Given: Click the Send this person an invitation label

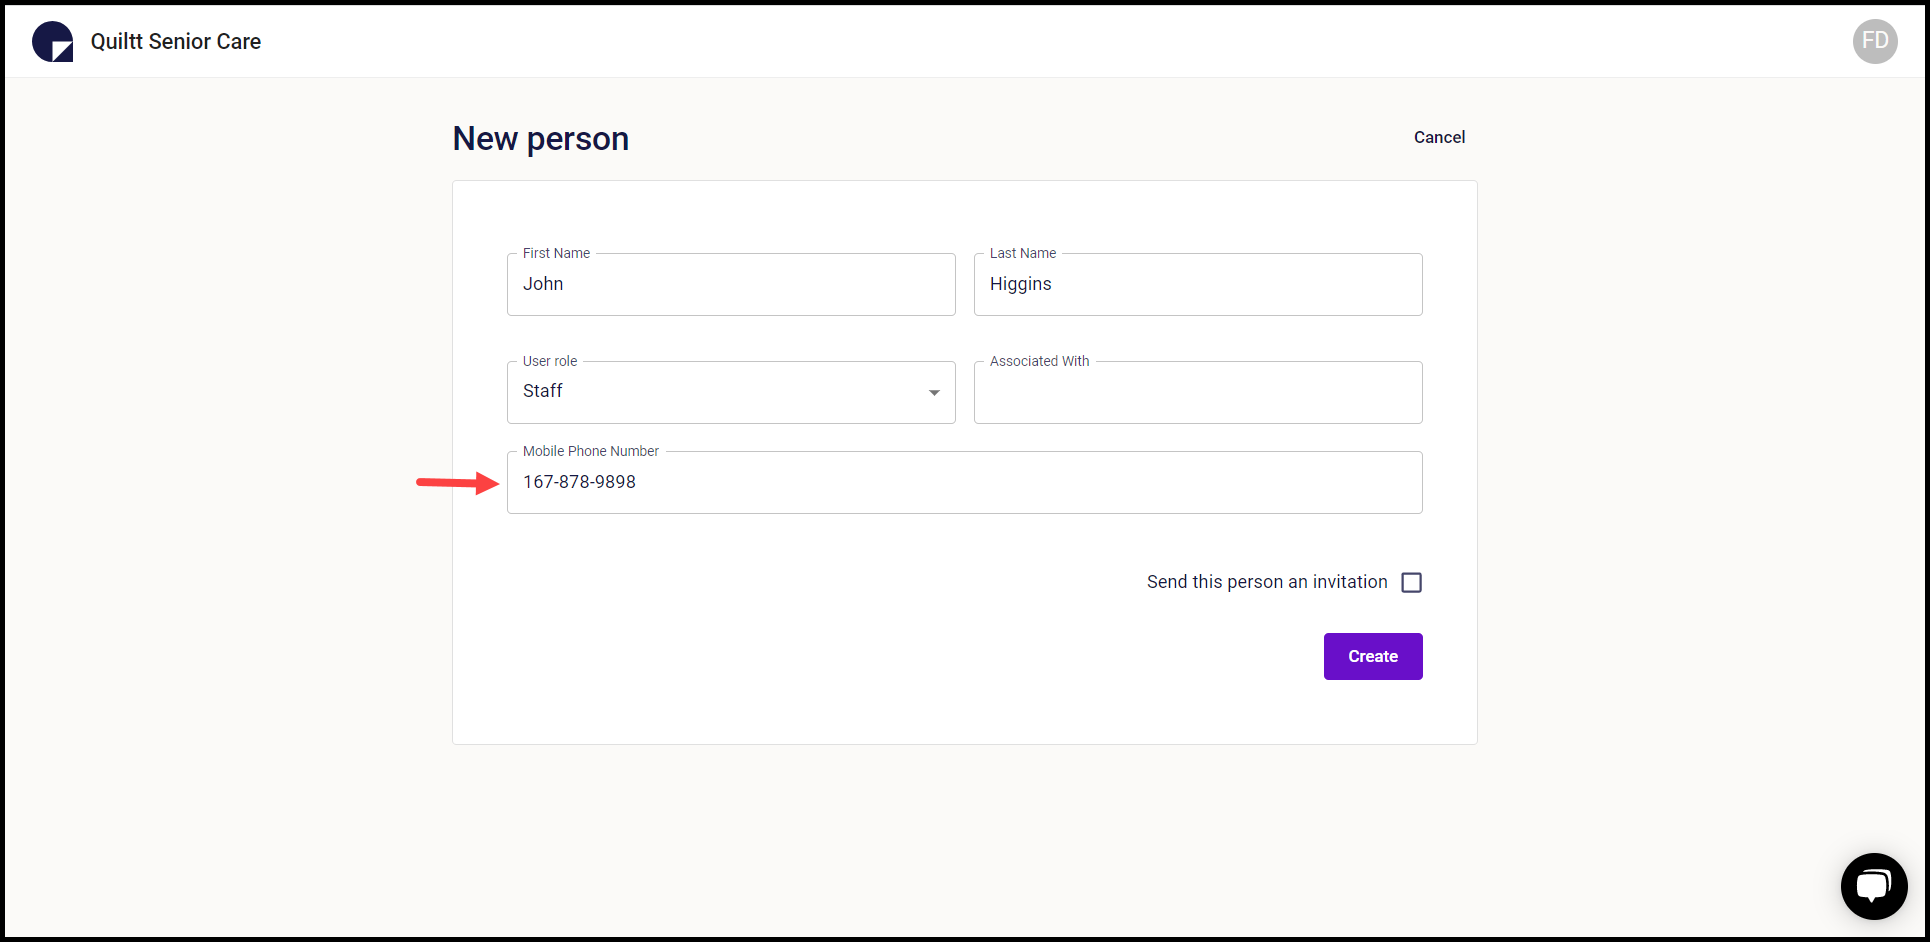Looking at the screenshot, I should (1266, 581).
